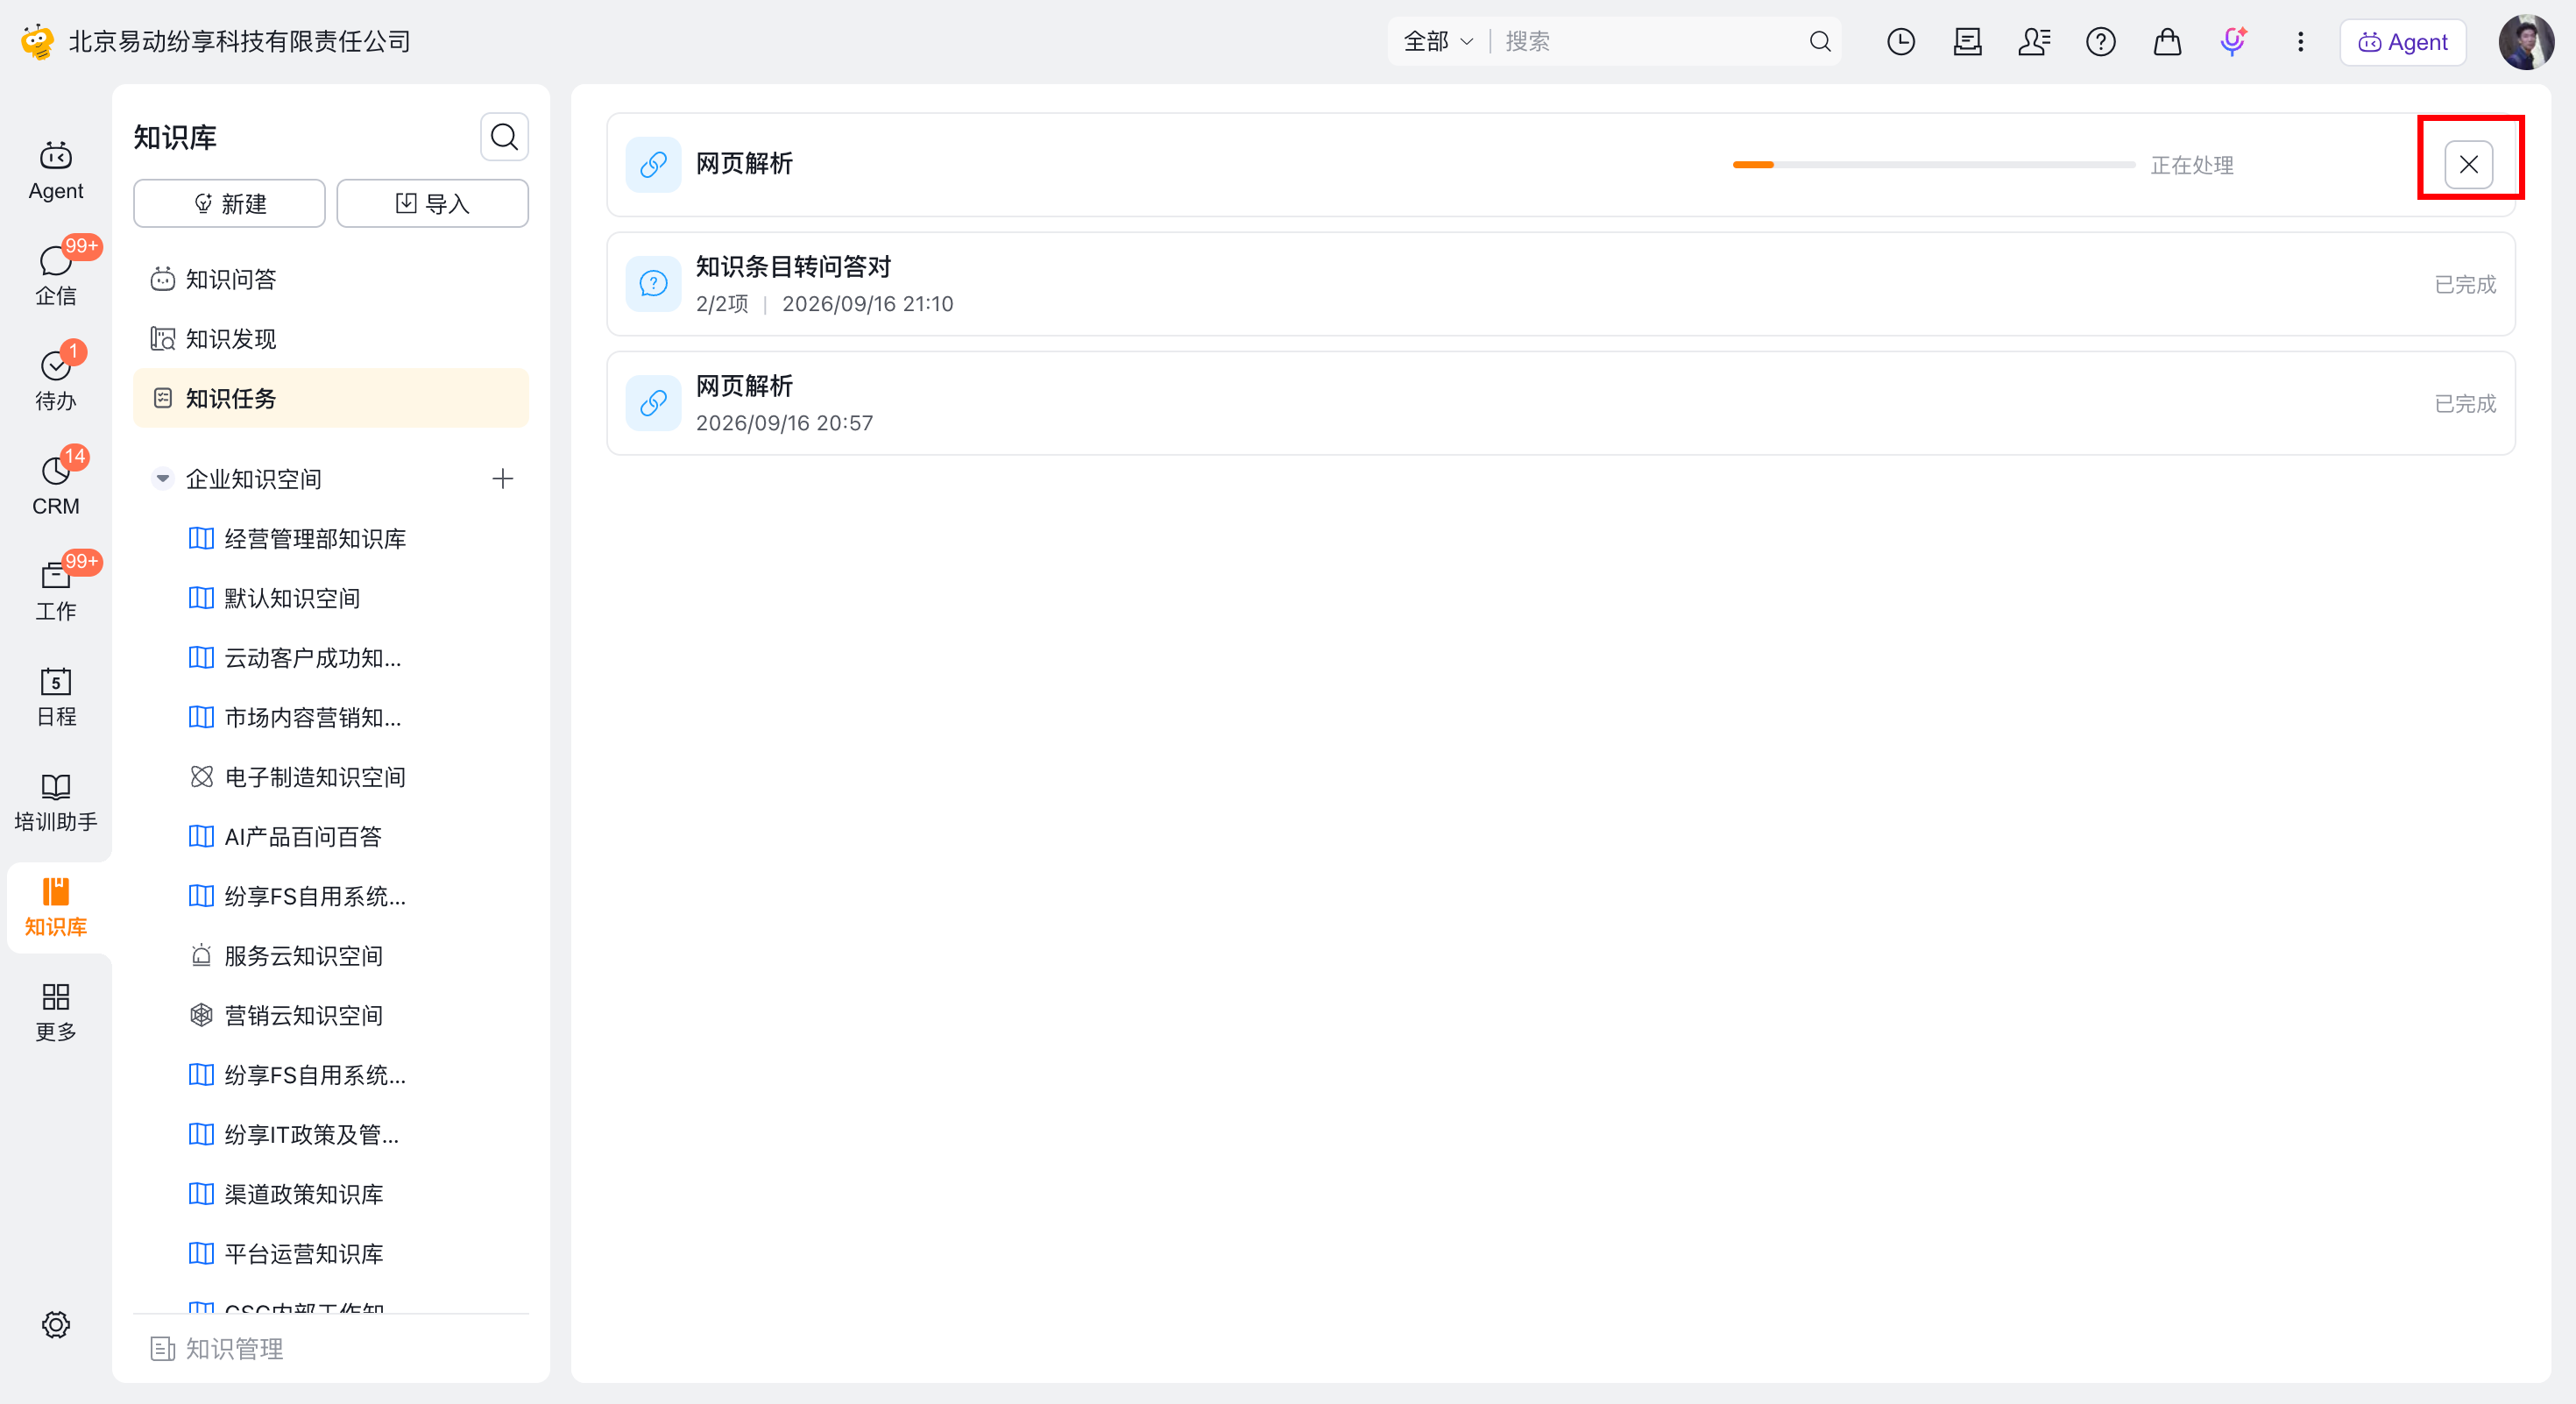Cancel the processing 网页解析 task
The width and height of the screenshot is (2576, 1404).
pos(2468,165)
